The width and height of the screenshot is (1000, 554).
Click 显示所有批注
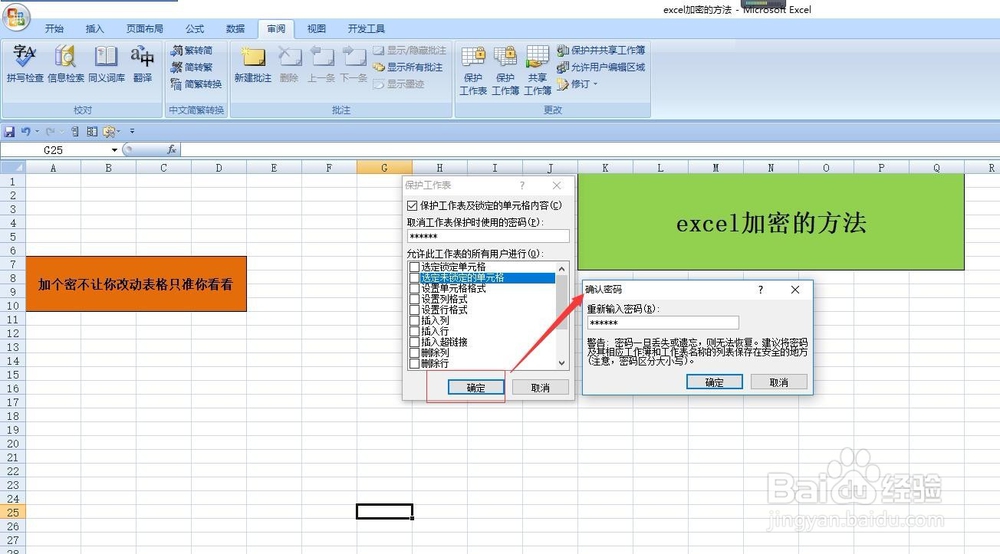pos(408,67)
